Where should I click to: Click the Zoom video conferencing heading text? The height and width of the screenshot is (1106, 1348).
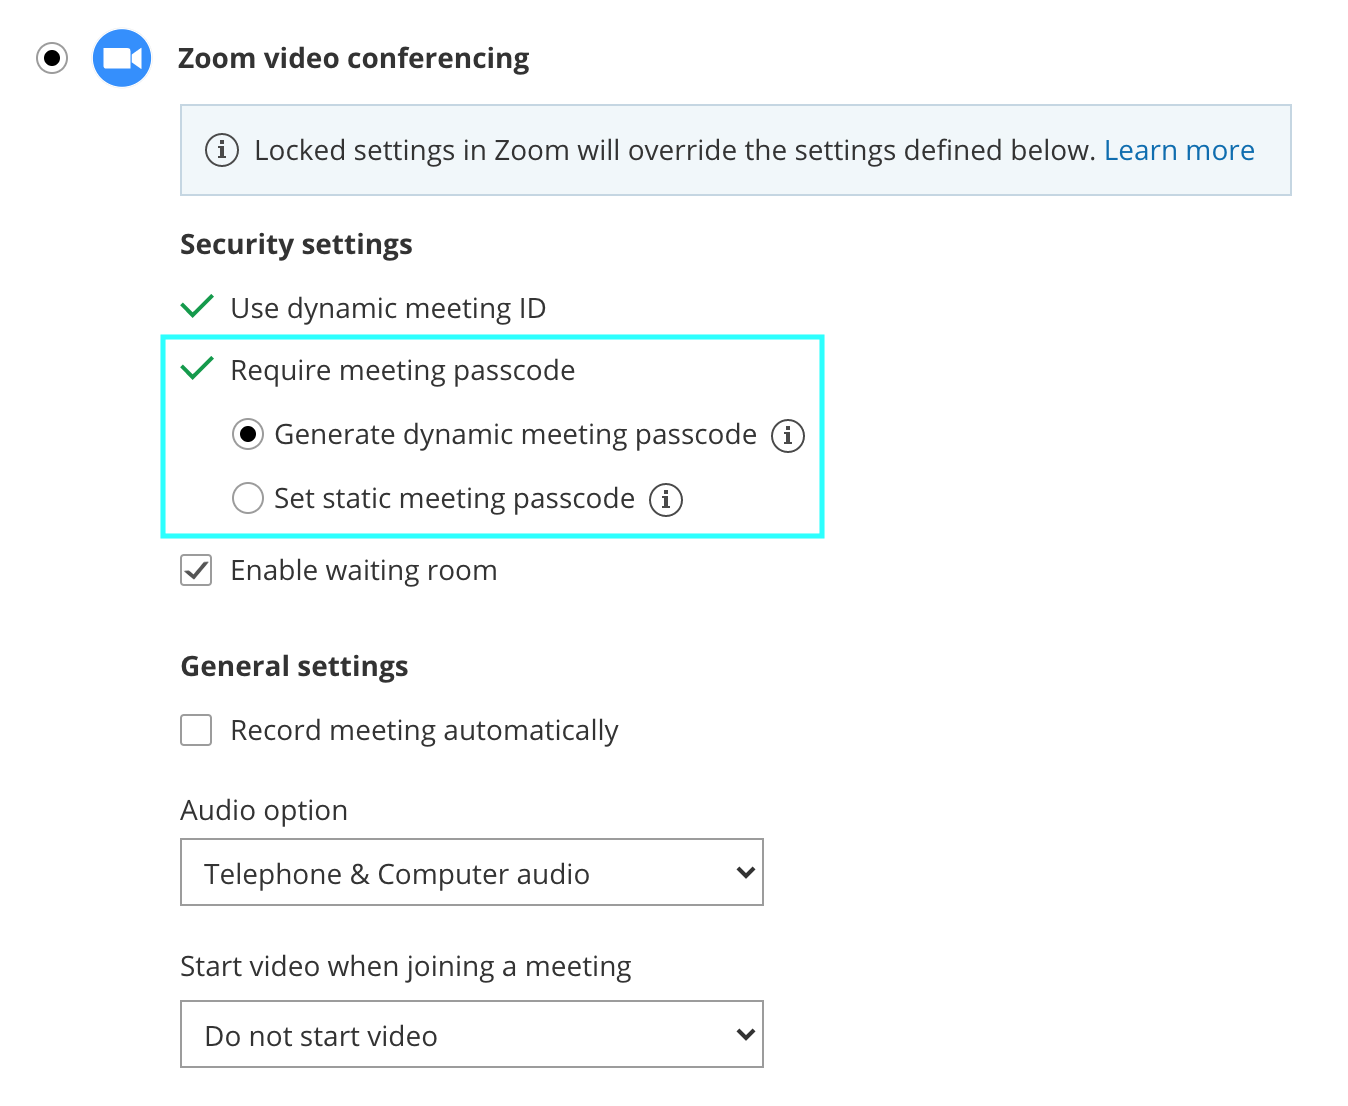pyautogui.click(x=353, y=58)
